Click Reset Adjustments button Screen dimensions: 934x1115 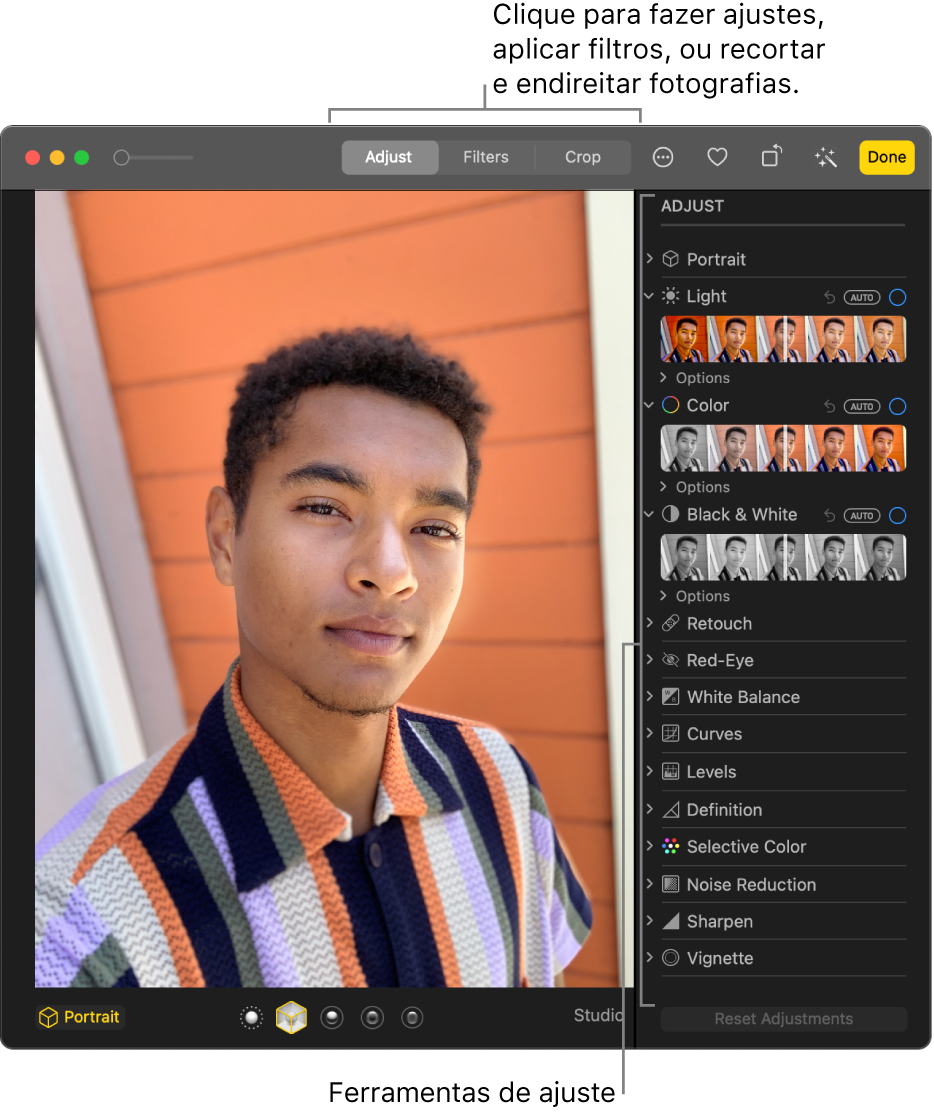coord(784,1019)
